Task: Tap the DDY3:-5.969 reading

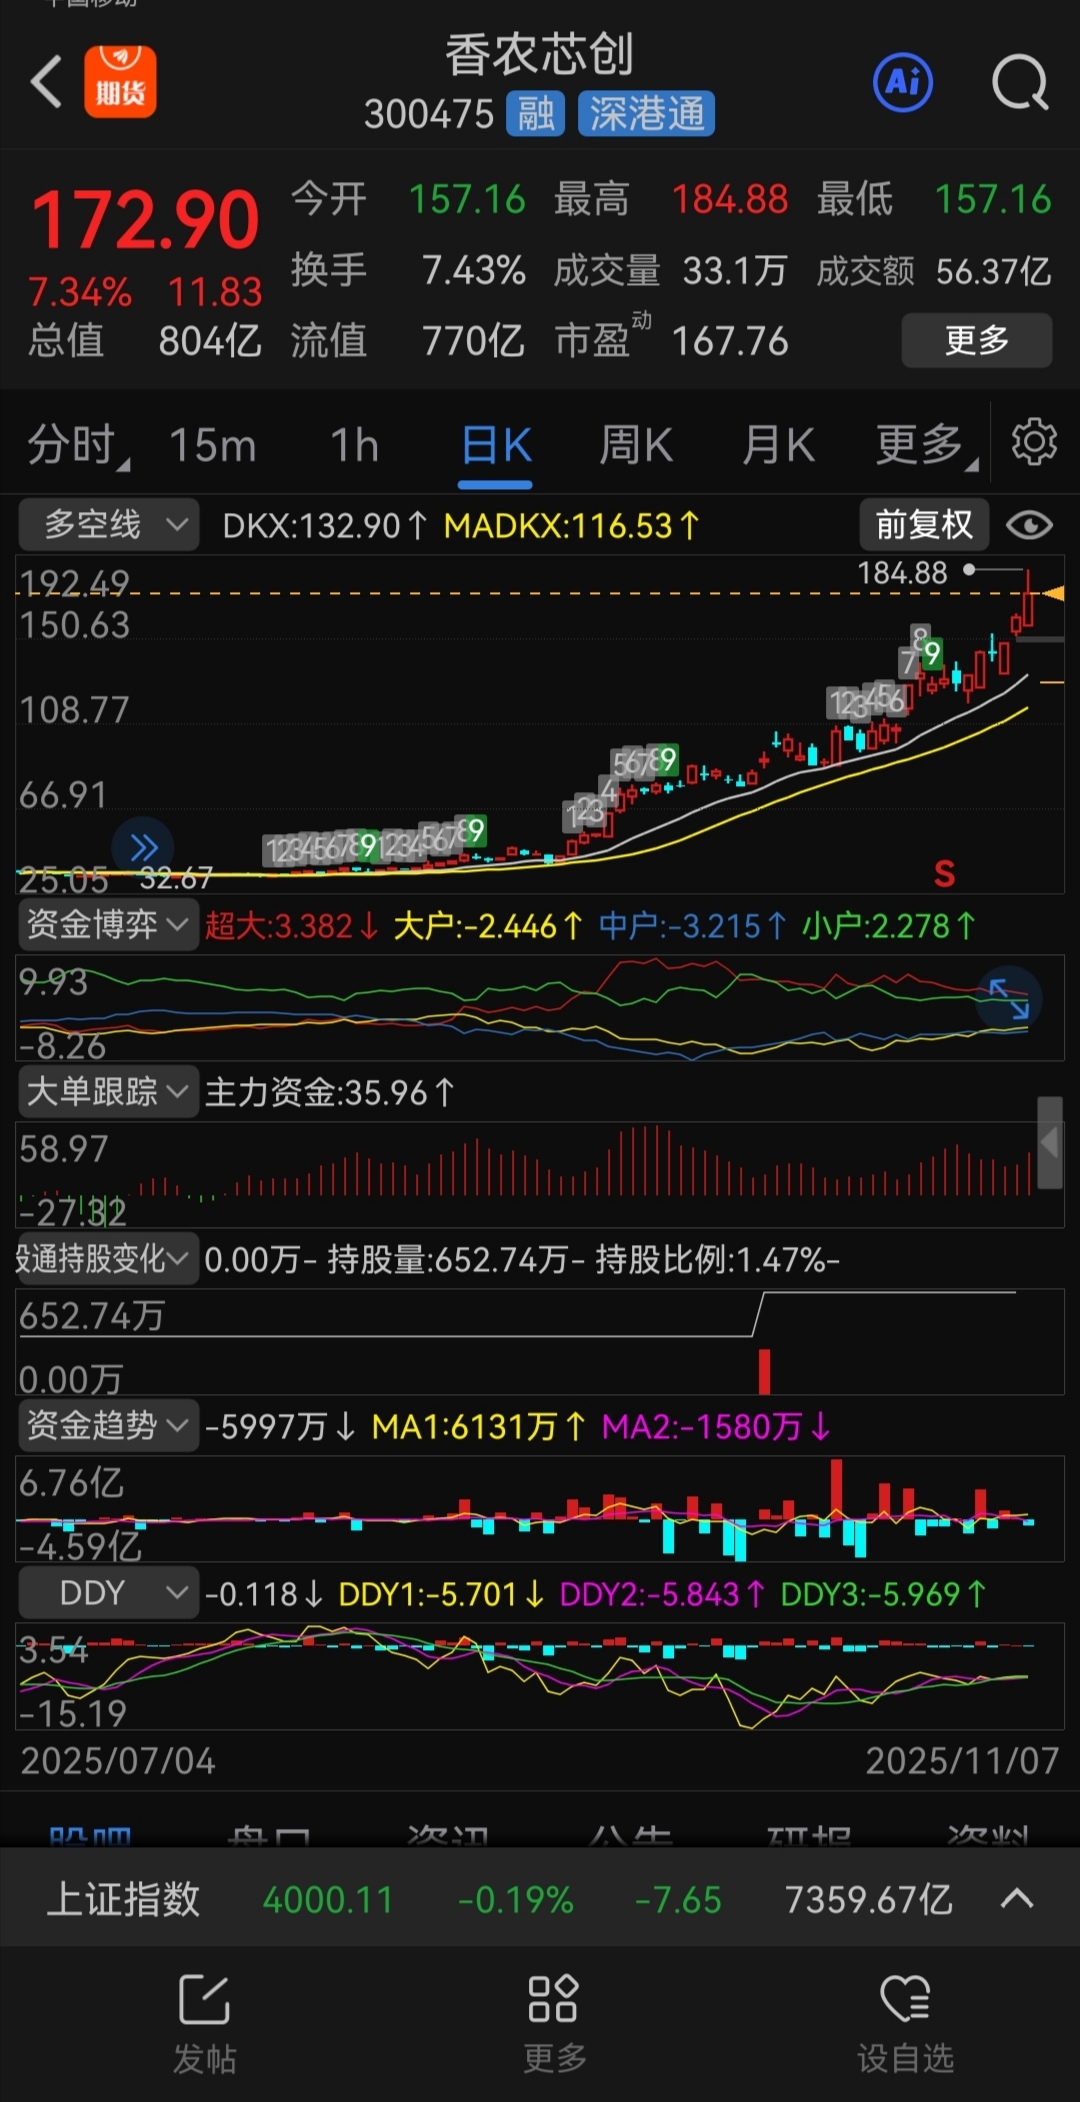Action: tap(884, 1593)
